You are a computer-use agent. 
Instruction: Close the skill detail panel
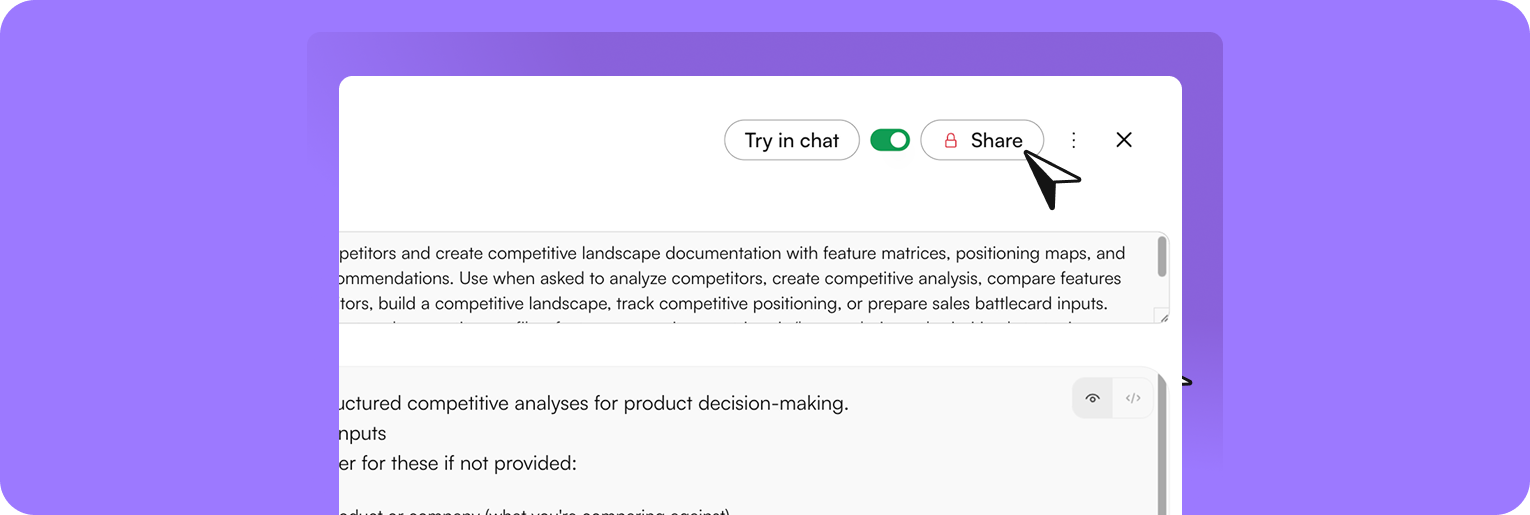pyautogui.click(x=1124, y=140)
